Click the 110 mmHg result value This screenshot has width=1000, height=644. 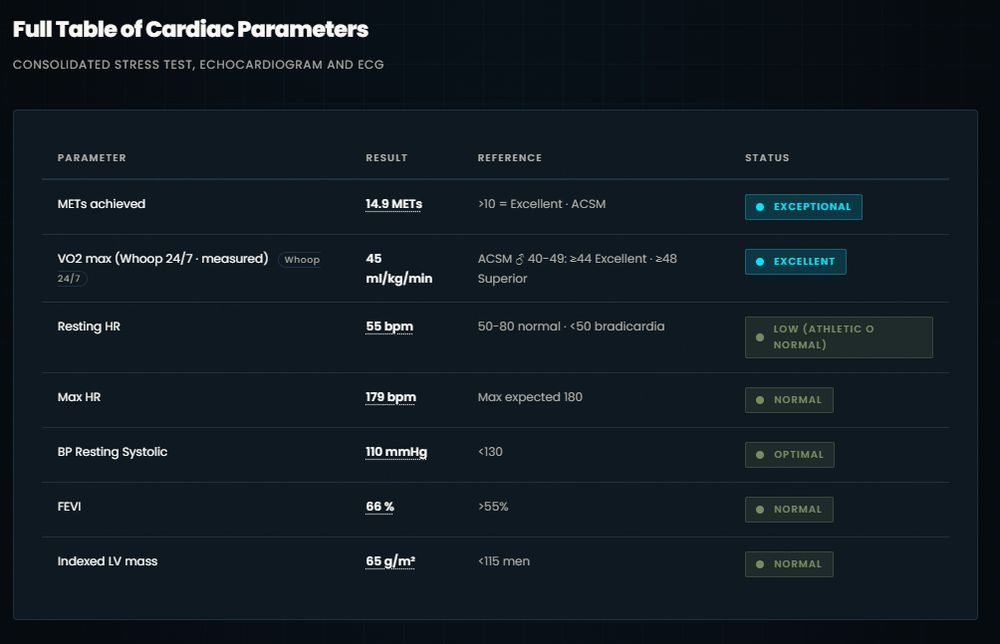pos(396,452)
